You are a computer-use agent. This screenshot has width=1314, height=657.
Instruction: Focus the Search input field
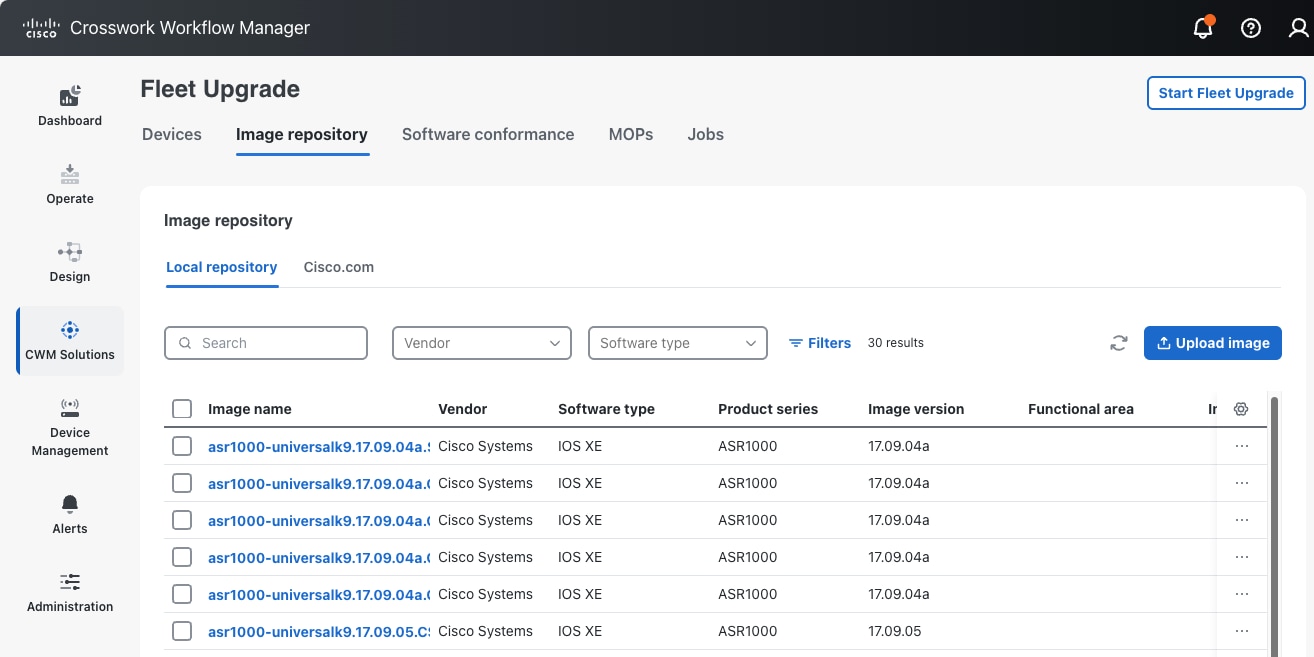point(266,343)
